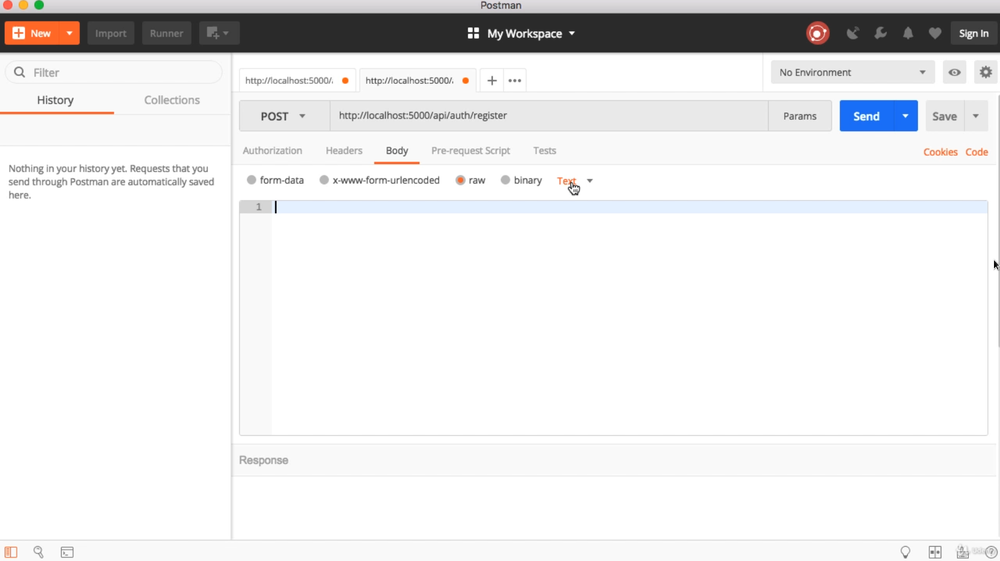Open the No Environment dropdown

coord(852,73)
